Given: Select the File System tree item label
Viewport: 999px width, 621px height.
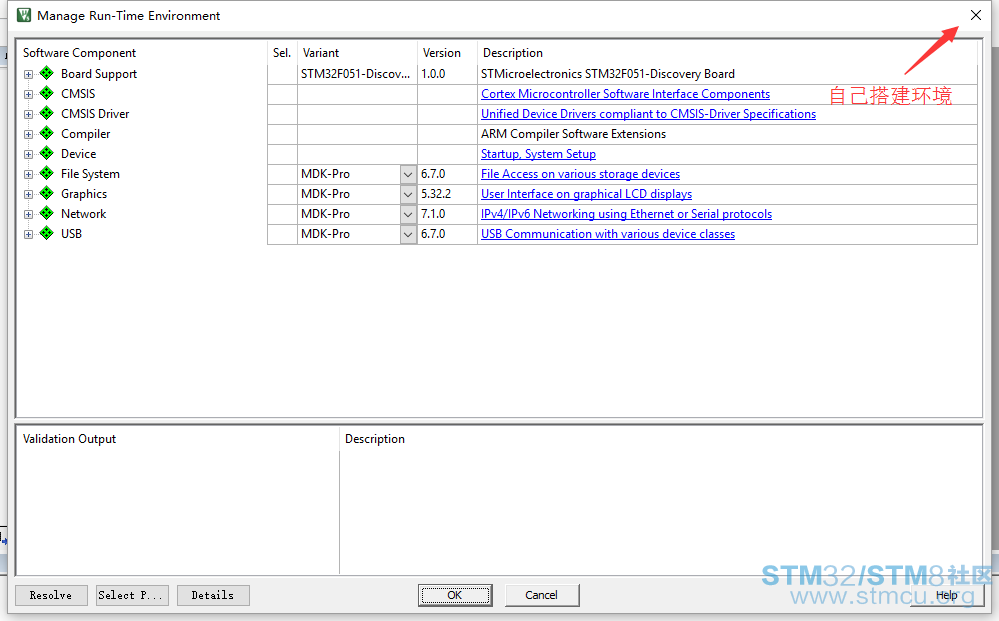Looking at the screenshot, I should tap(90, 174).
